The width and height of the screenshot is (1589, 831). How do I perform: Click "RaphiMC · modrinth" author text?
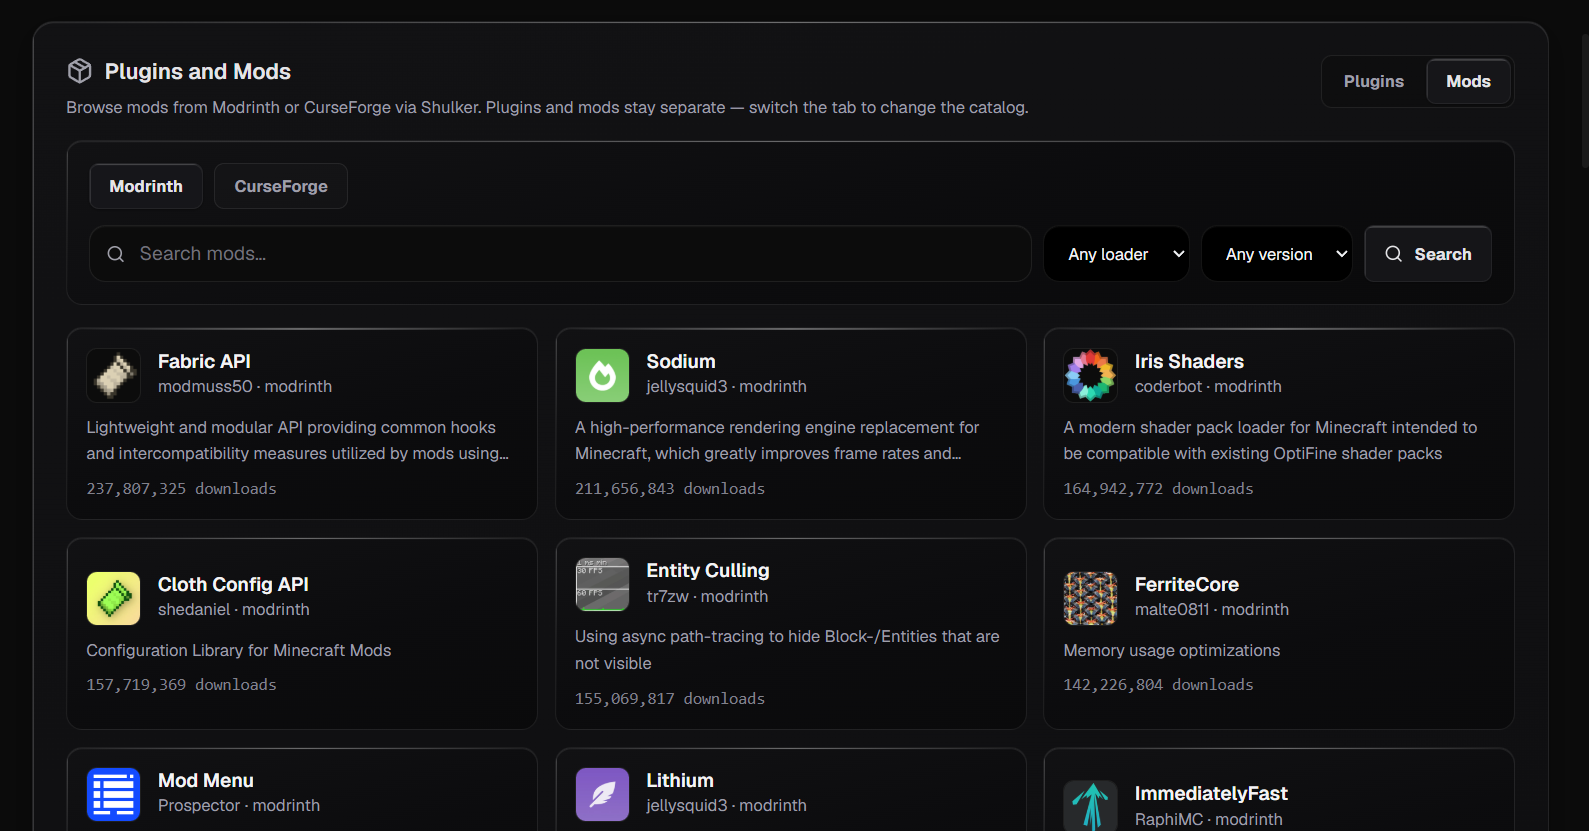click(x=1209, y=819)
